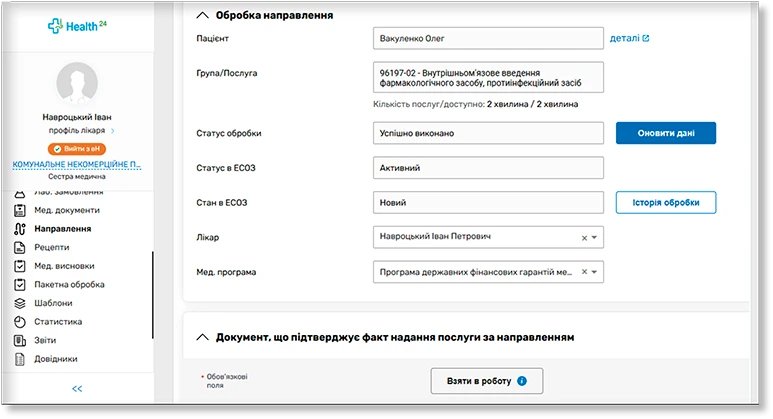Screen dimensions: 773x419
Task: Click the 'Навроцький Іван' user name text
Action: click(77, 117)
